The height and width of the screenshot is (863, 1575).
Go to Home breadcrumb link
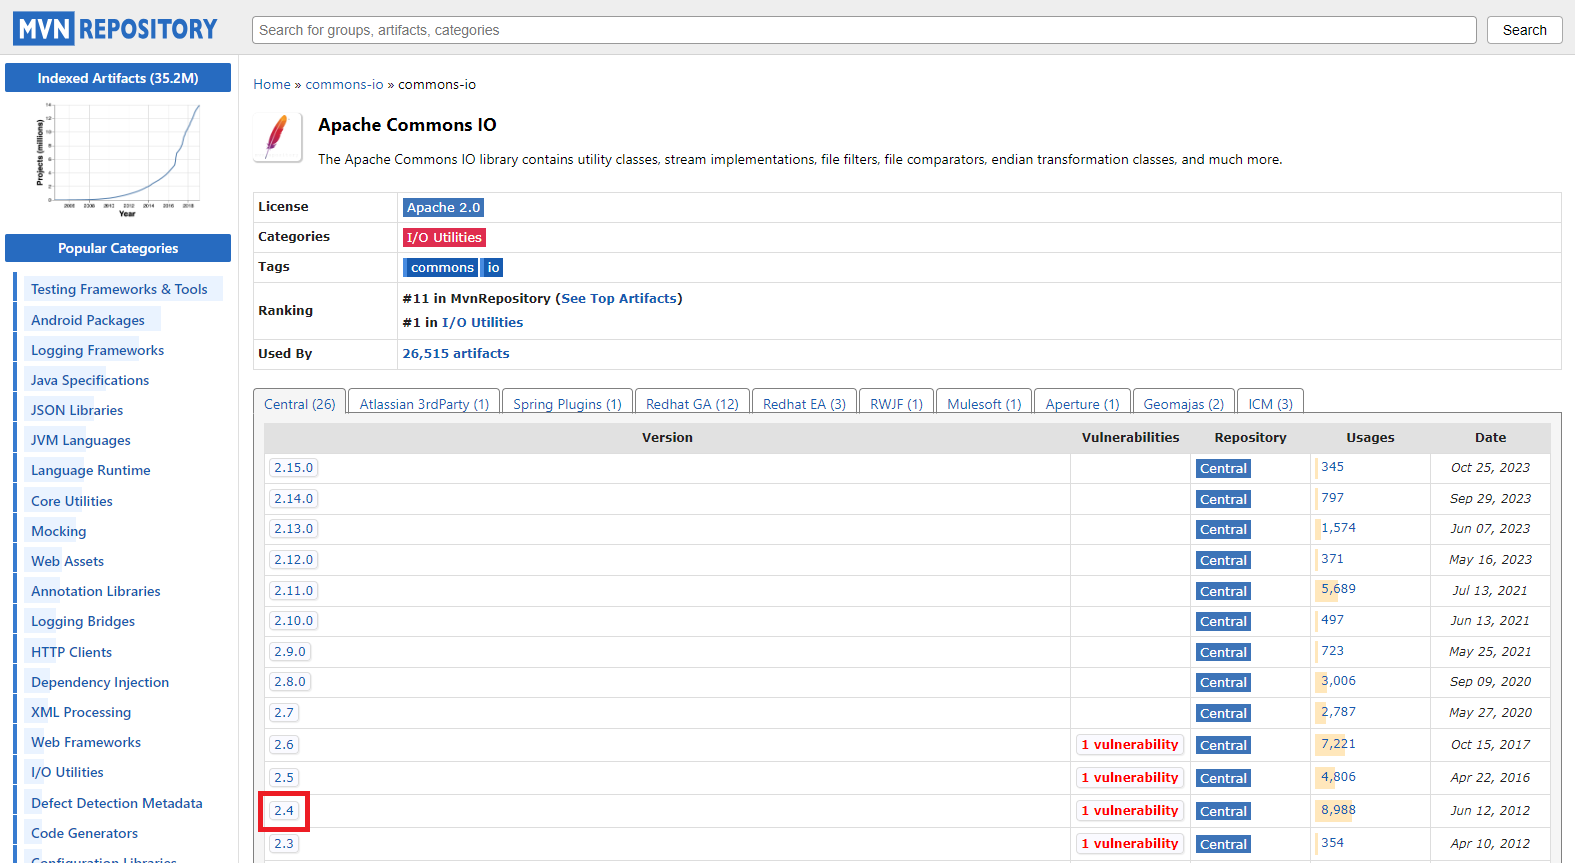pyautogui.click(x=272, y=84)
